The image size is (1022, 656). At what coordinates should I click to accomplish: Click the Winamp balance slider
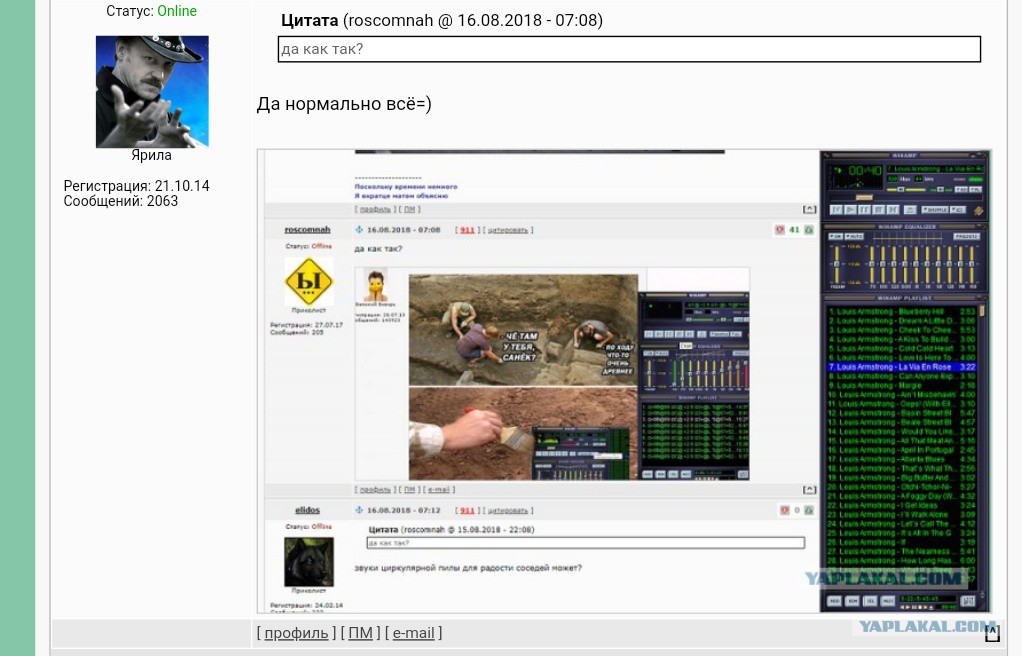[941, 189]
